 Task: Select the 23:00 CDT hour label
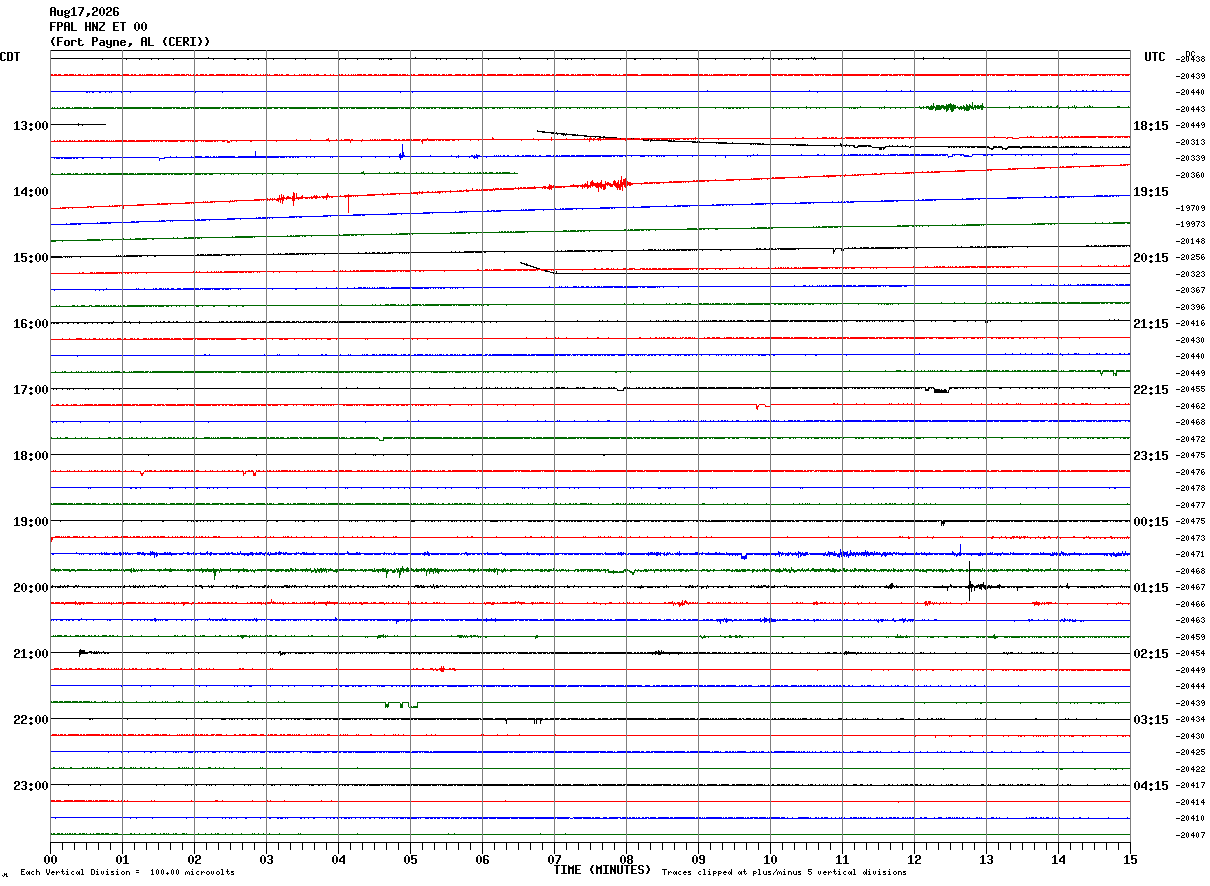coord(30,786)
